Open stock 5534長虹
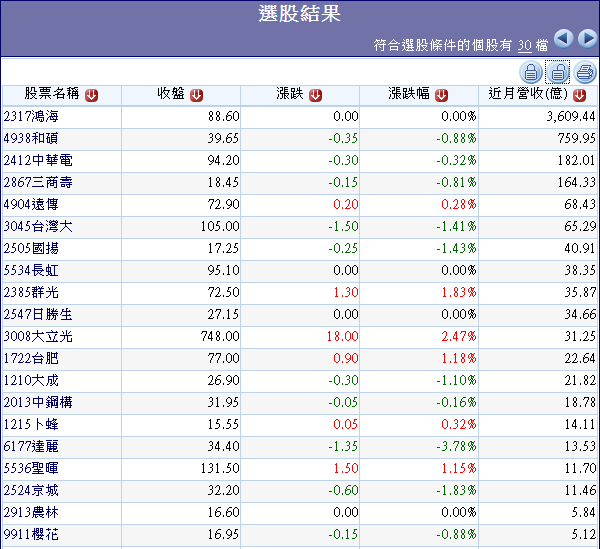The width and height of the screenshot is (600, 549). [x=31, y=270]
